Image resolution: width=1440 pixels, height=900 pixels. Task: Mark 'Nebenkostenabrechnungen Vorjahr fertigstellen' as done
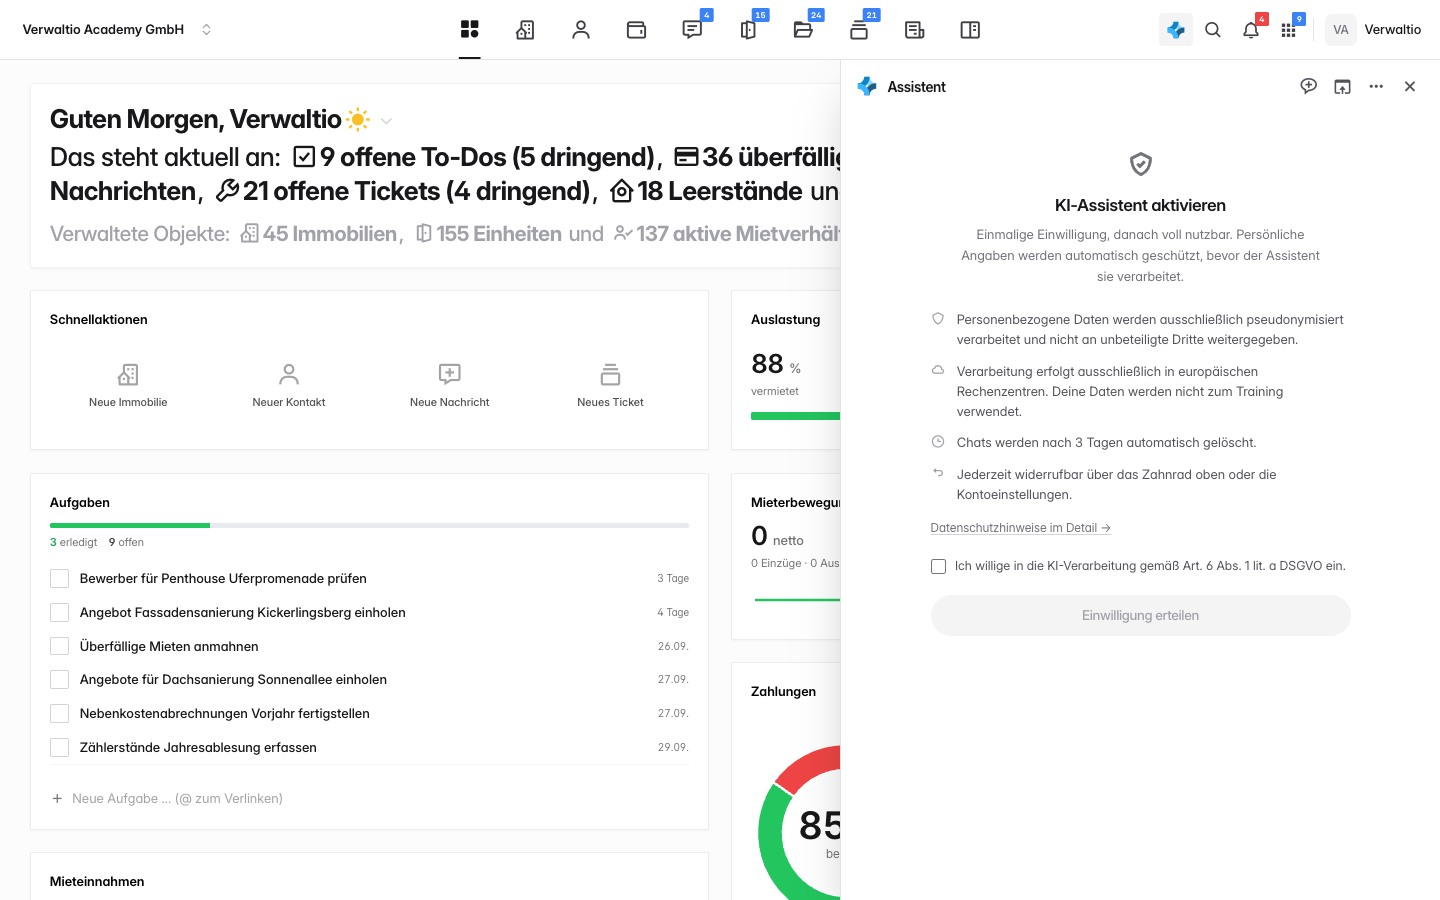click(x=60, y=714)
